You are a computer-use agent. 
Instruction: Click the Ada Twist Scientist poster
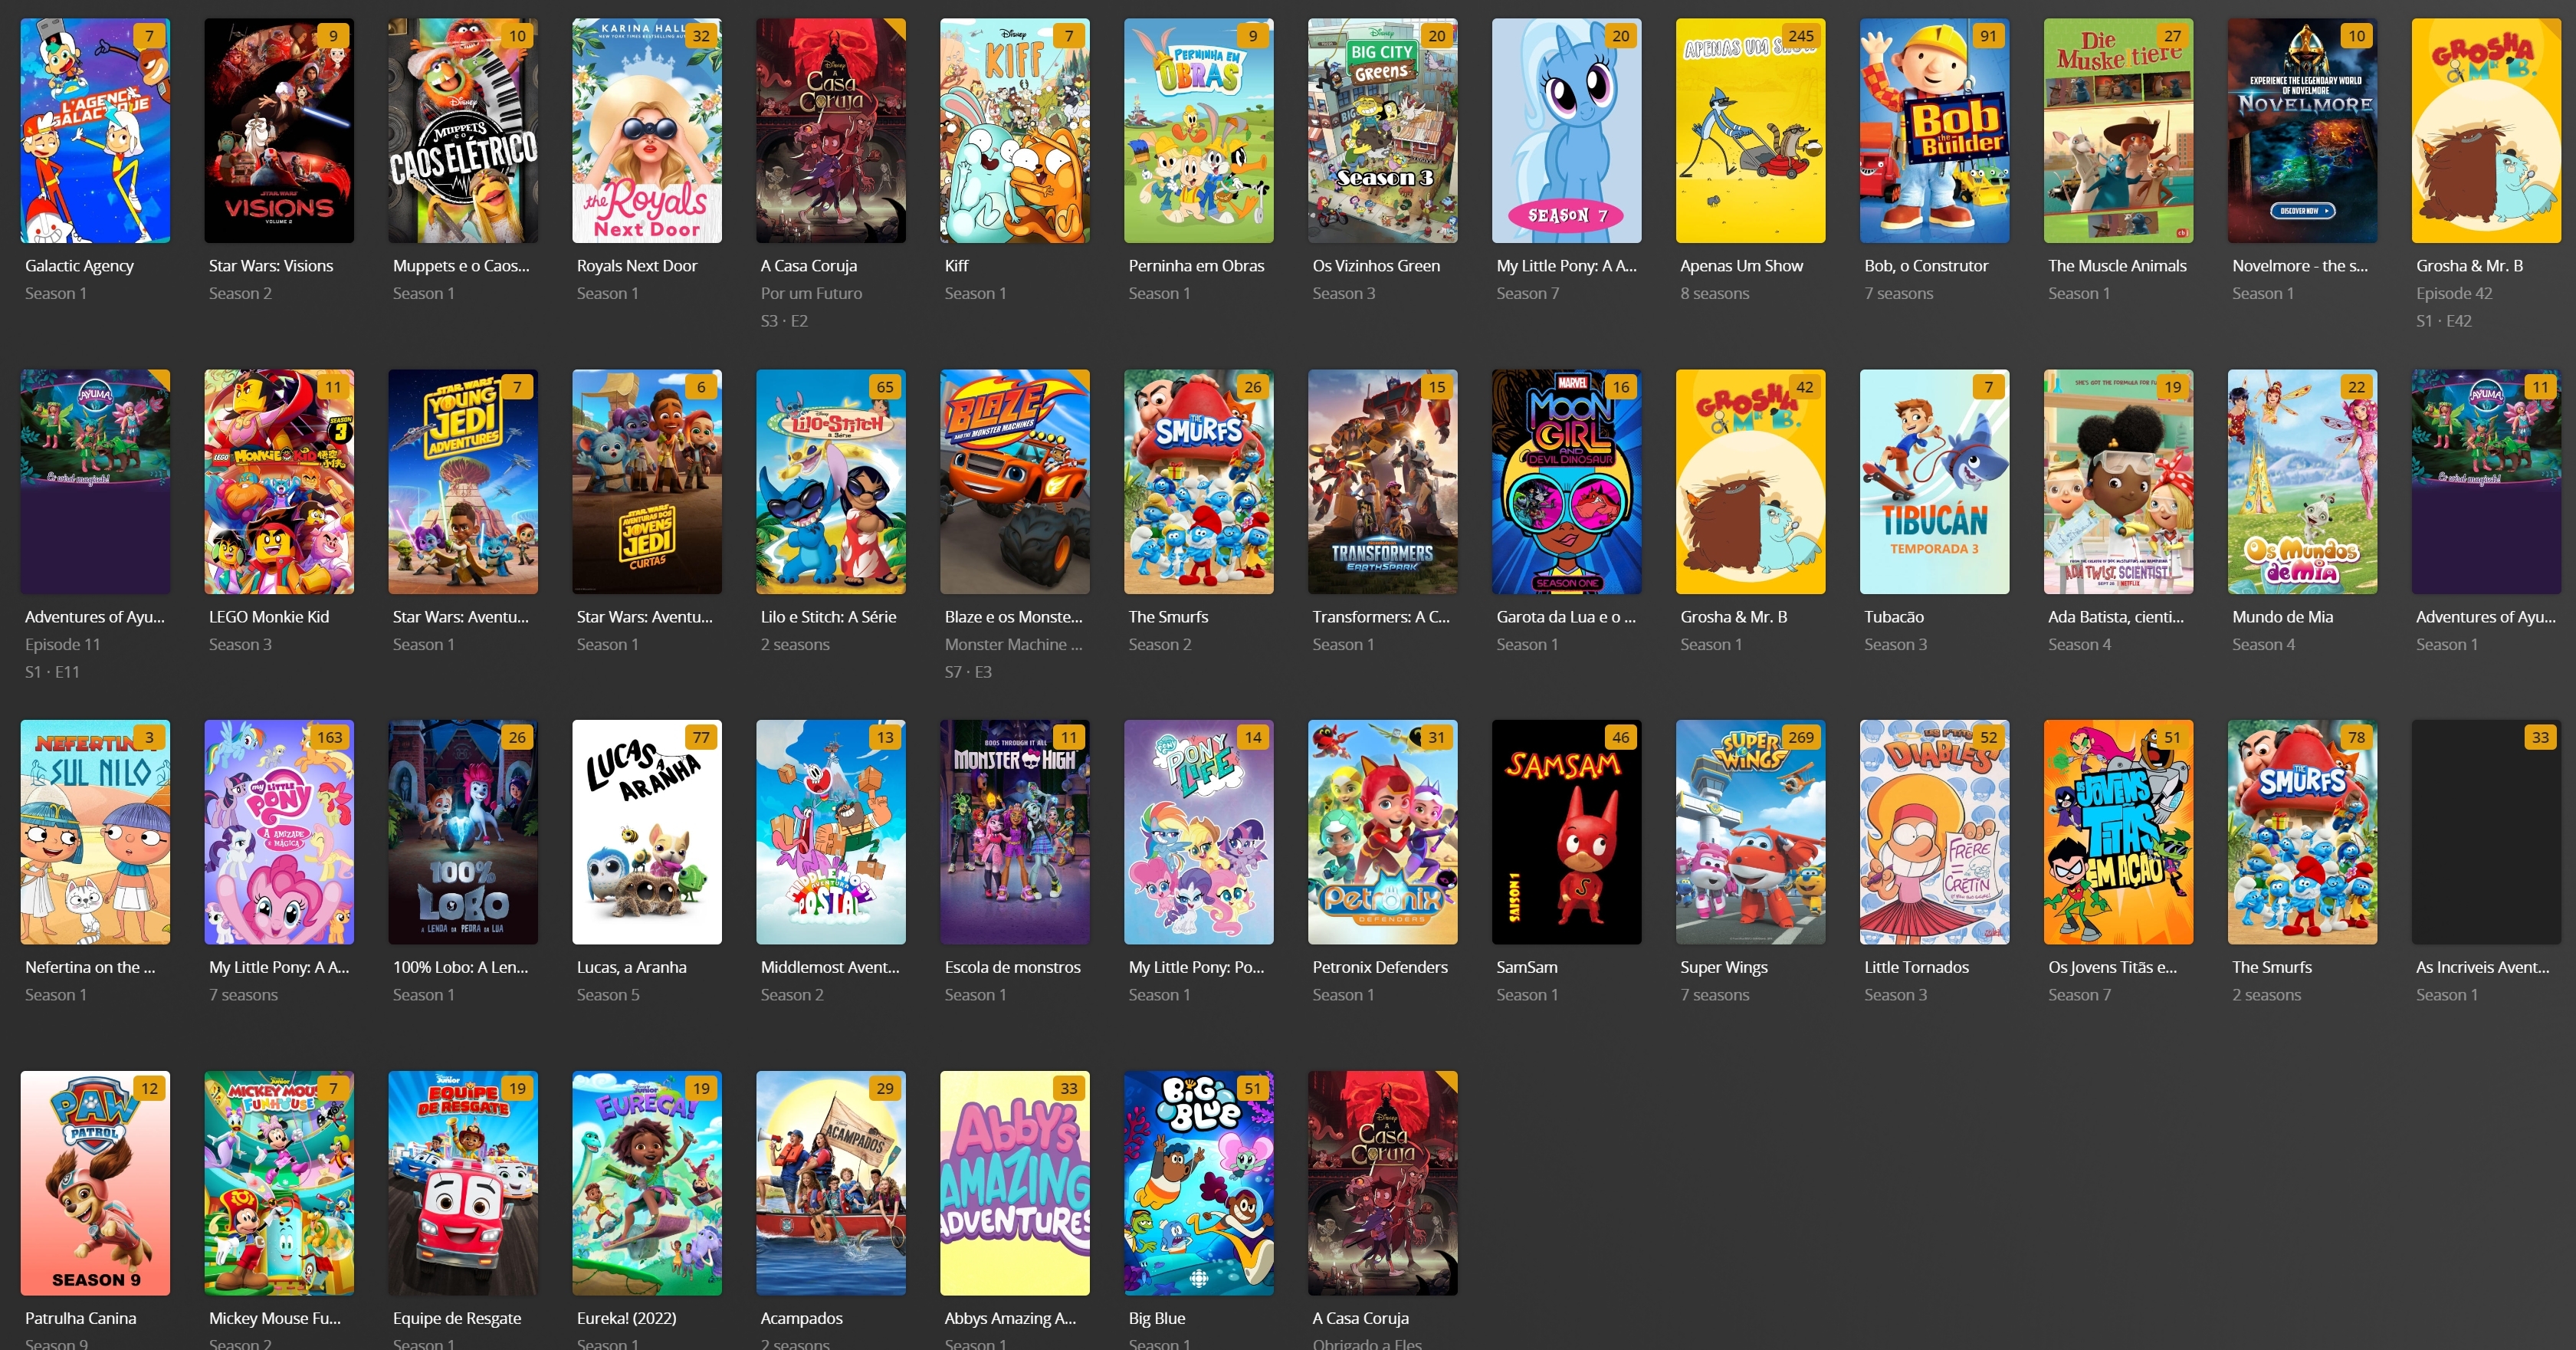click(2119, 482)
